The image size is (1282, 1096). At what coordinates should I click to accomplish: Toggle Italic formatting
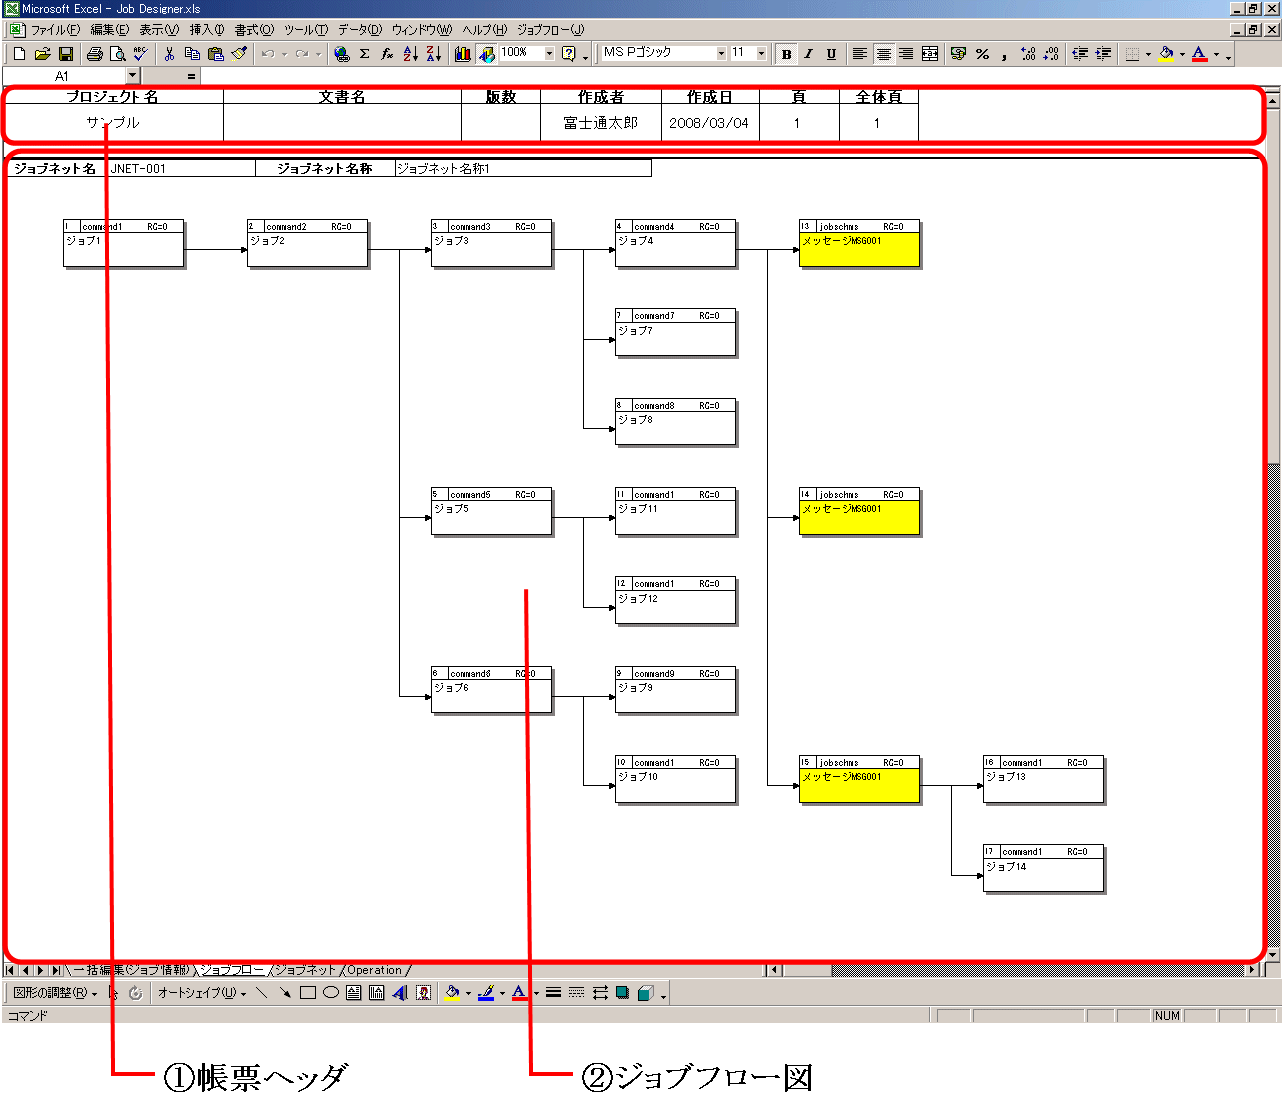[808, 54]
